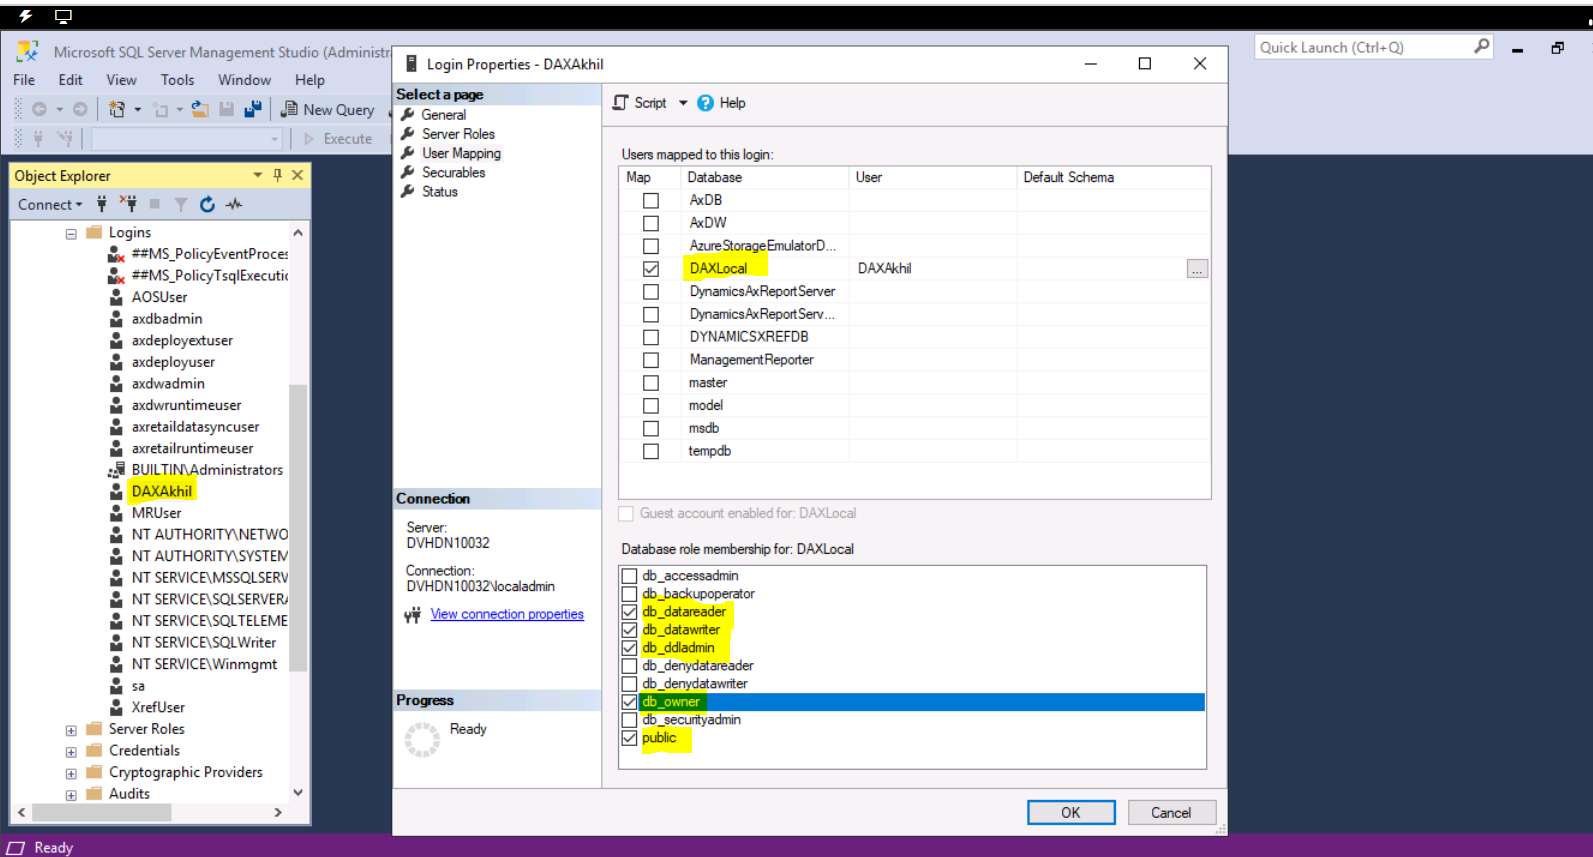The width and height of the screenshot is (1593, 857).
Task: Click the Open File folder icon
Action: [x=200, y=109]
